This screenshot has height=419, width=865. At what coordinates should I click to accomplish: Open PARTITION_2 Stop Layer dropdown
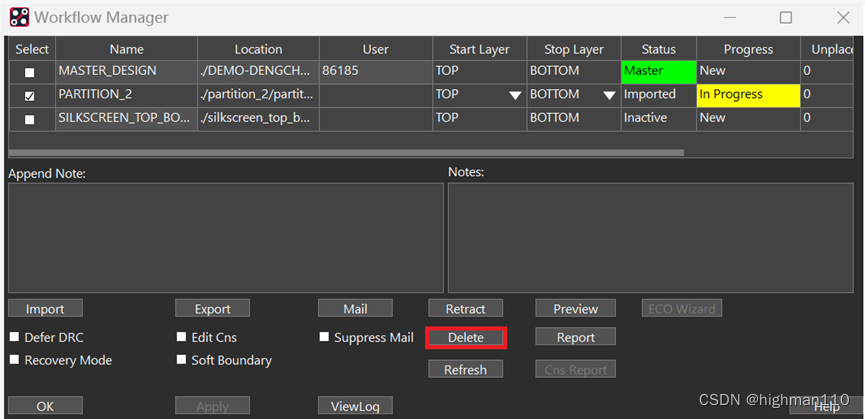pos(608,96)
